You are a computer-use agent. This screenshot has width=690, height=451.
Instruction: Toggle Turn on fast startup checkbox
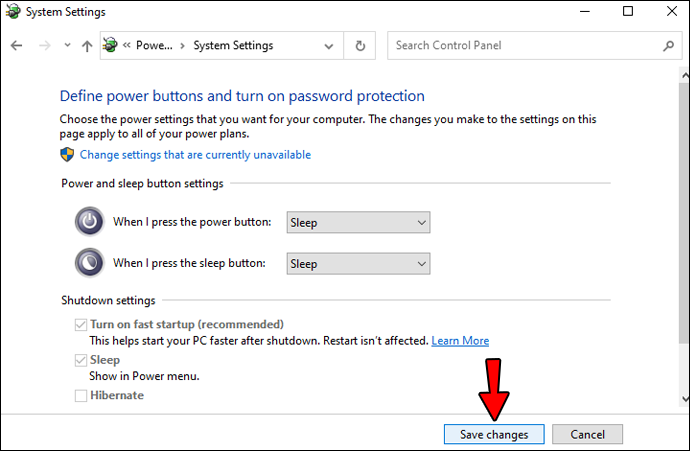point(81,325)
